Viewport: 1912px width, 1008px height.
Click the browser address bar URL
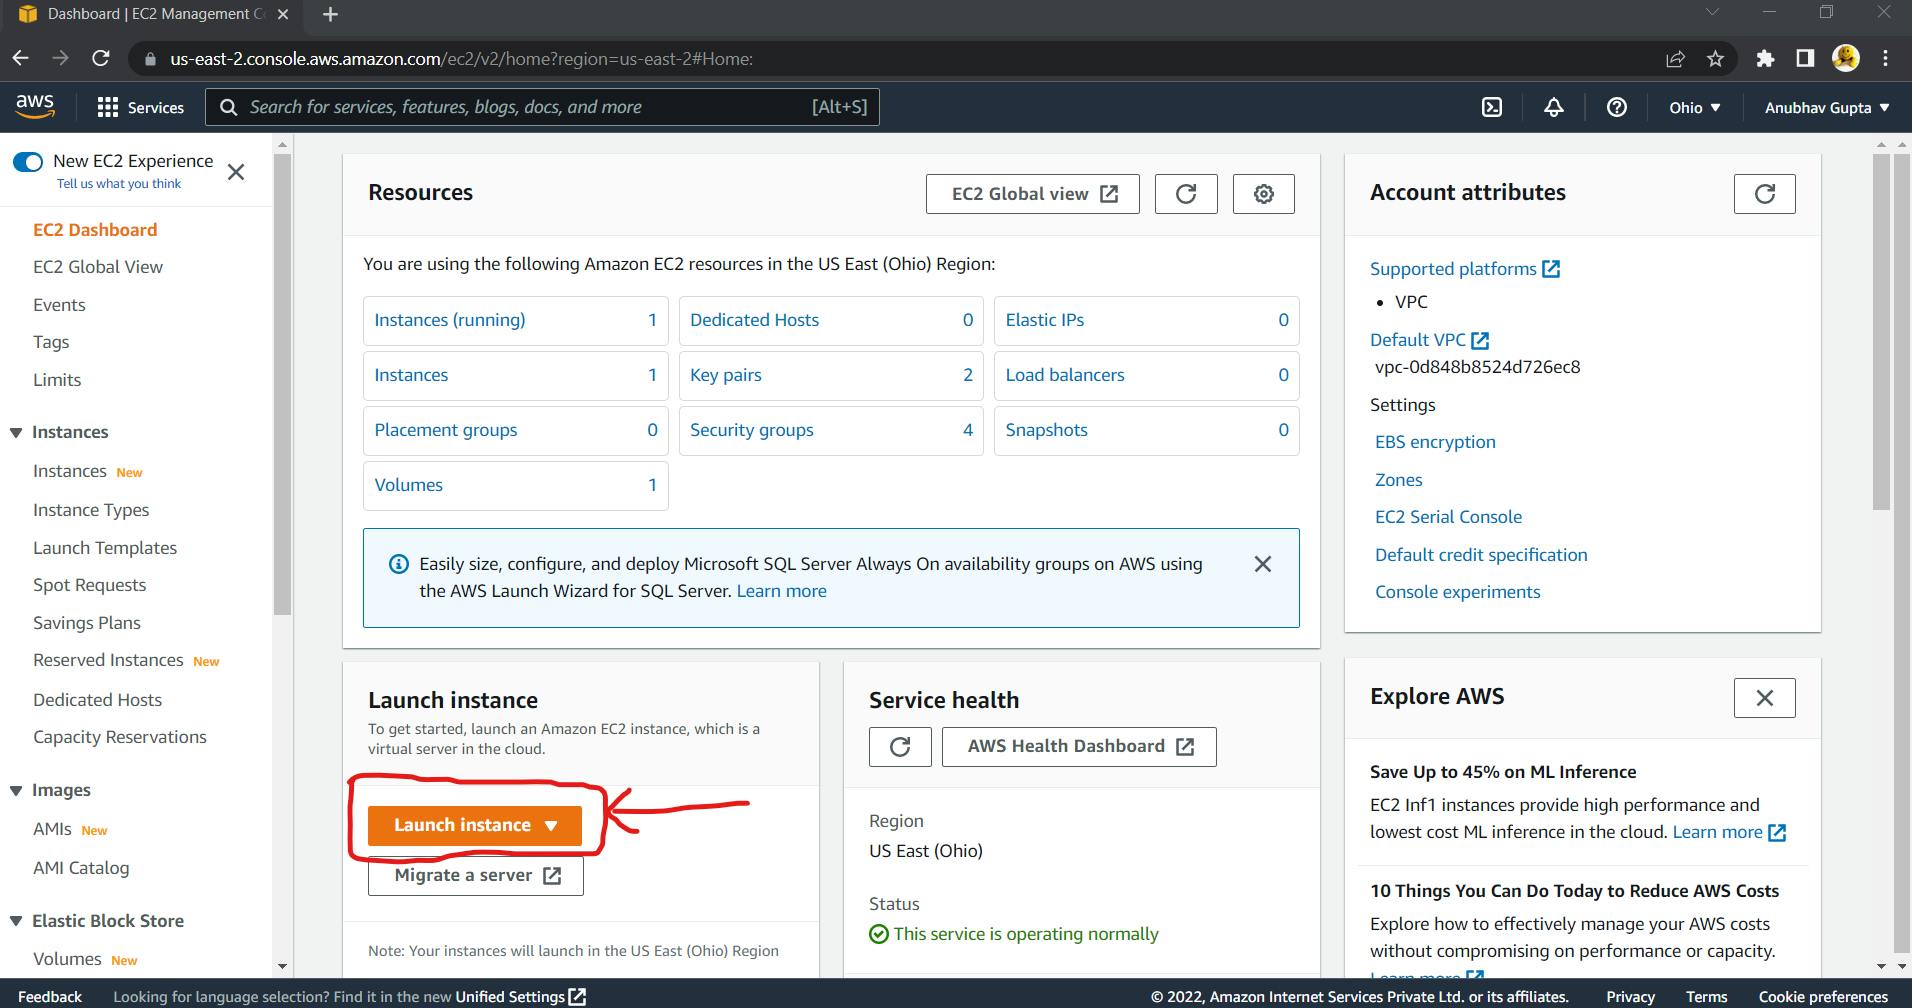(x=461, y=59)
